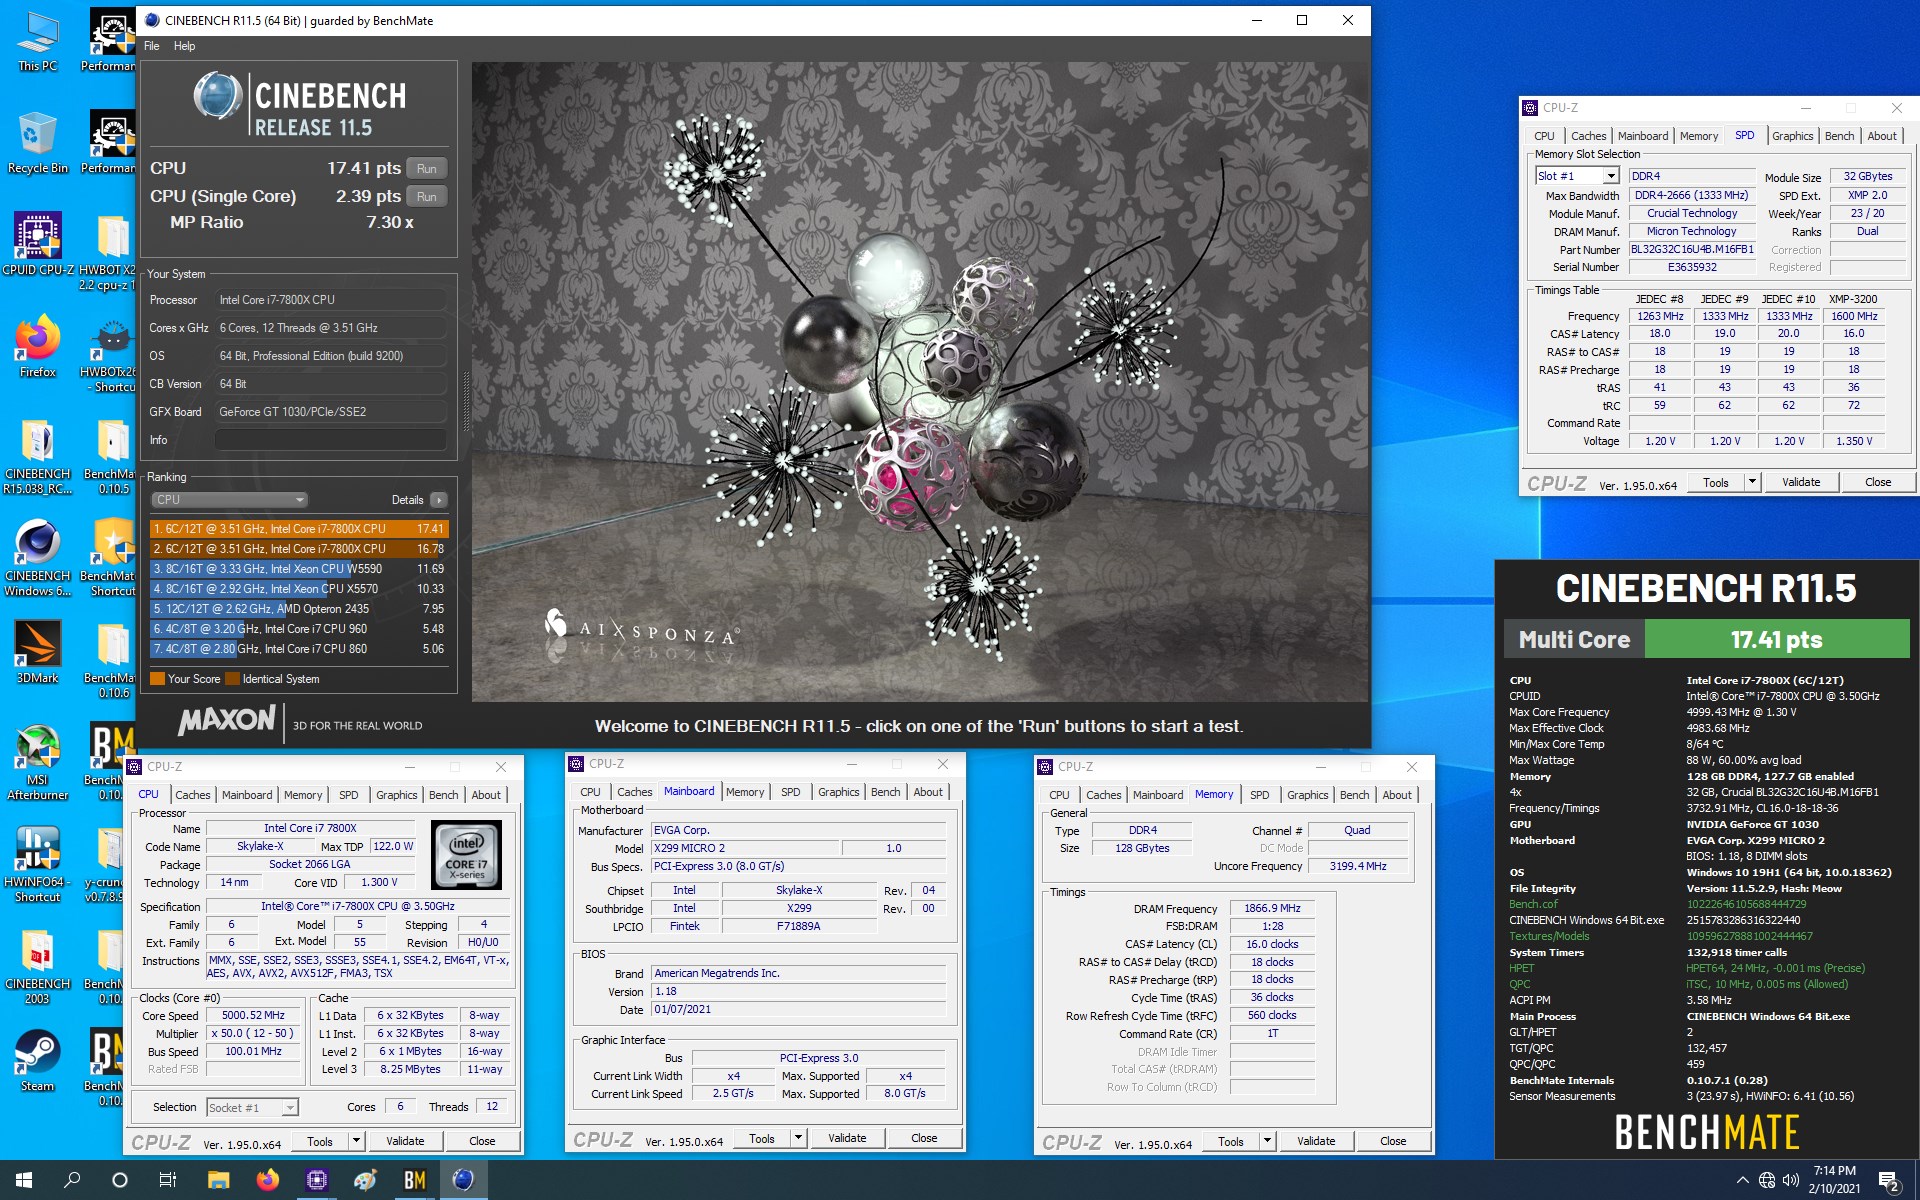Image resolution: width=1920 pixels, height=1200 pixels.
Task: Switch to About tab in Memory CPU-Z window
Action: point(1397,795)
